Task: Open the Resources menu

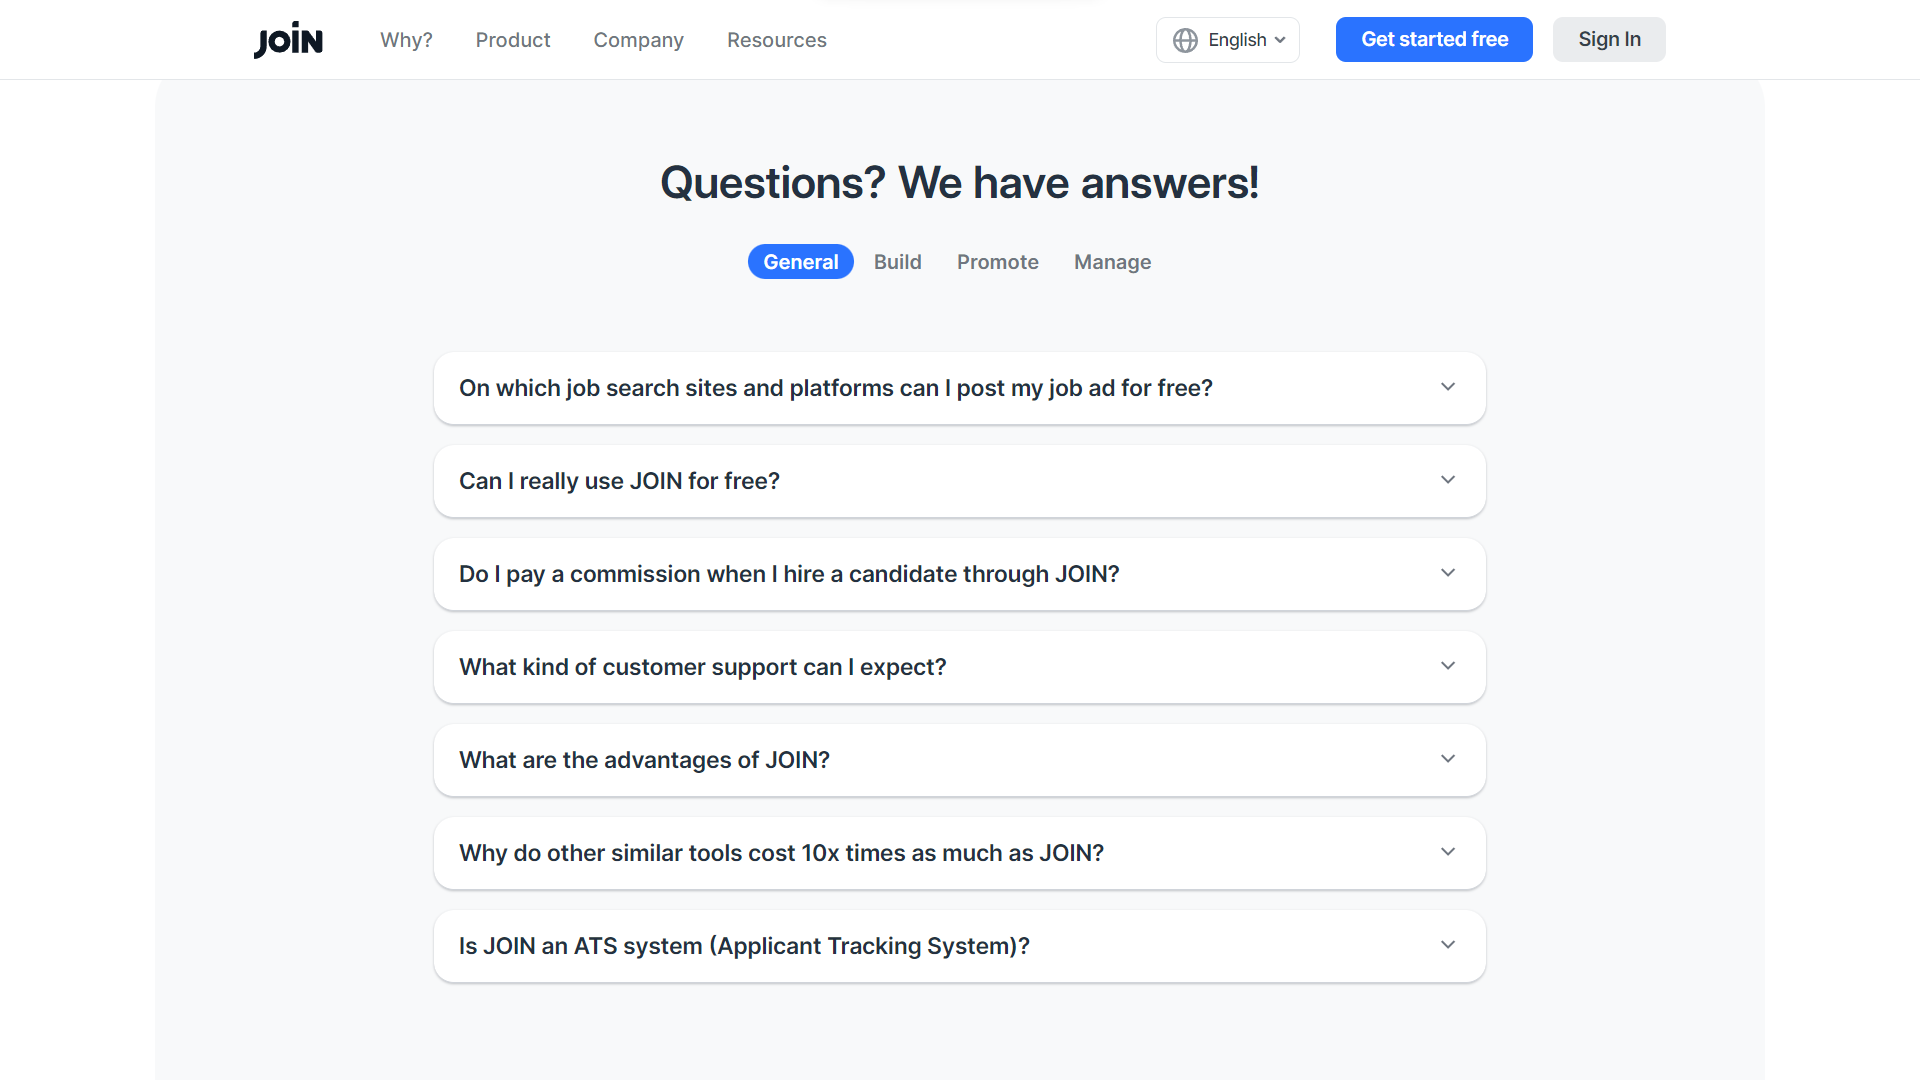Action: tap(777, 40)
